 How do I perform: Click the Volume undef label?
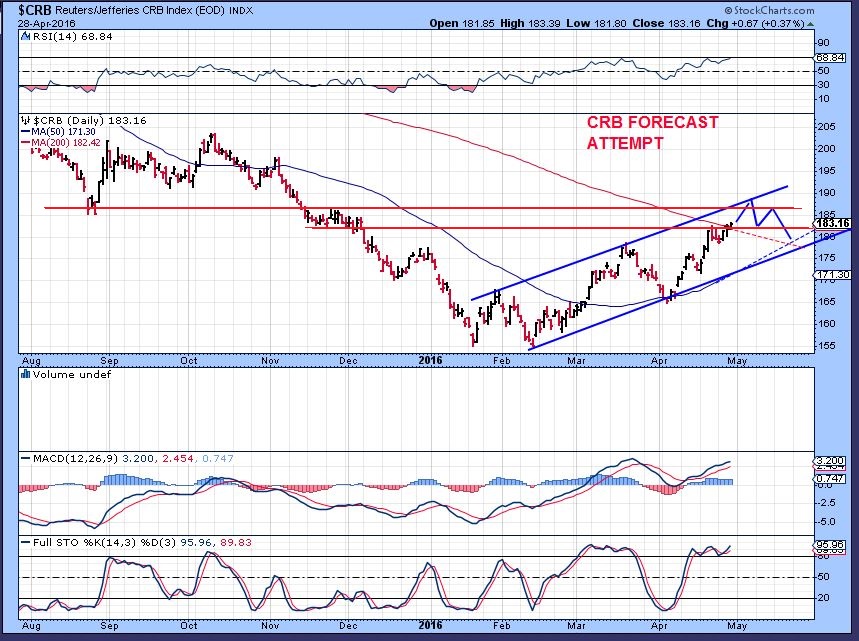coord(72,374)
